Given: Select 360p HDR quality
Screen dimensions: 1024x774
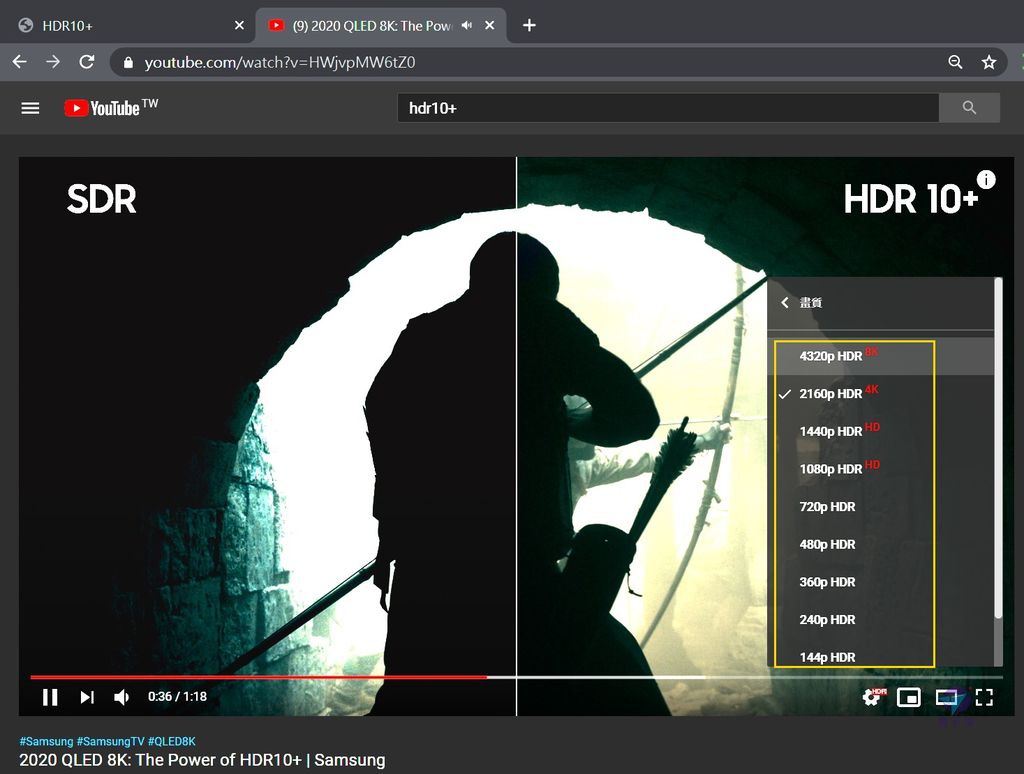Looking at the screenshot, I should [880, 582].
